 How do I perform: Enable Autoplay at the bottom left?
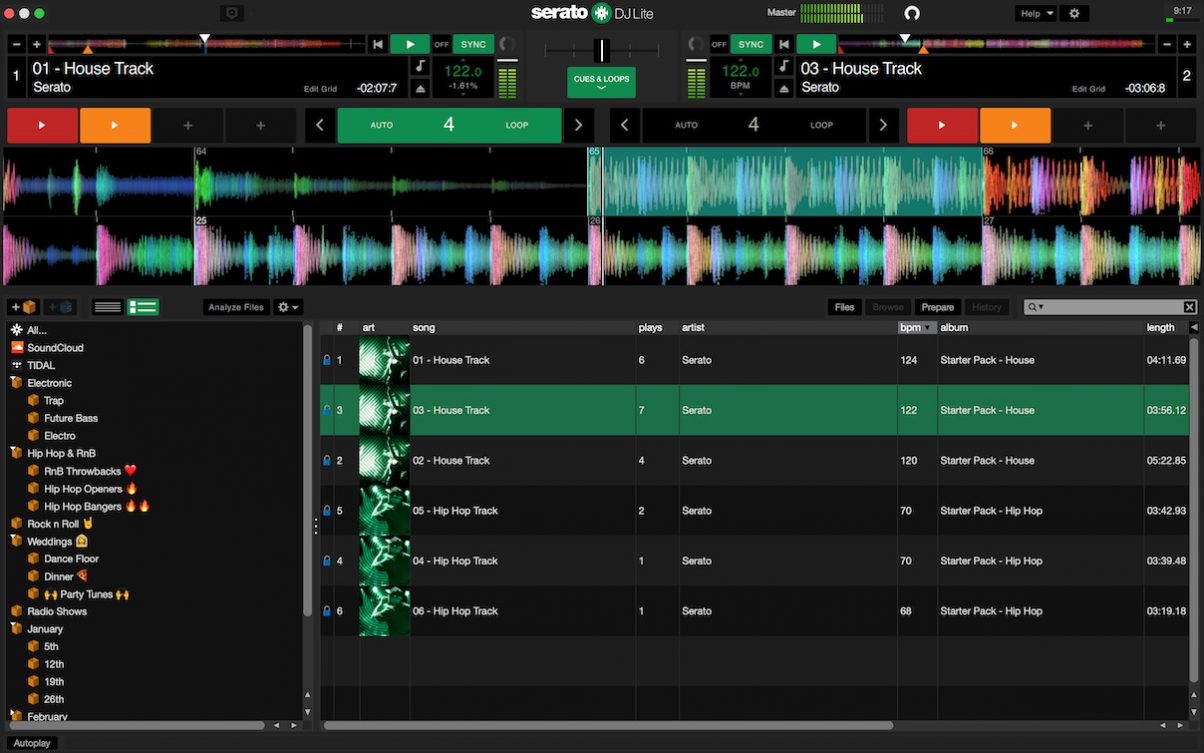[x=32, y=743]
